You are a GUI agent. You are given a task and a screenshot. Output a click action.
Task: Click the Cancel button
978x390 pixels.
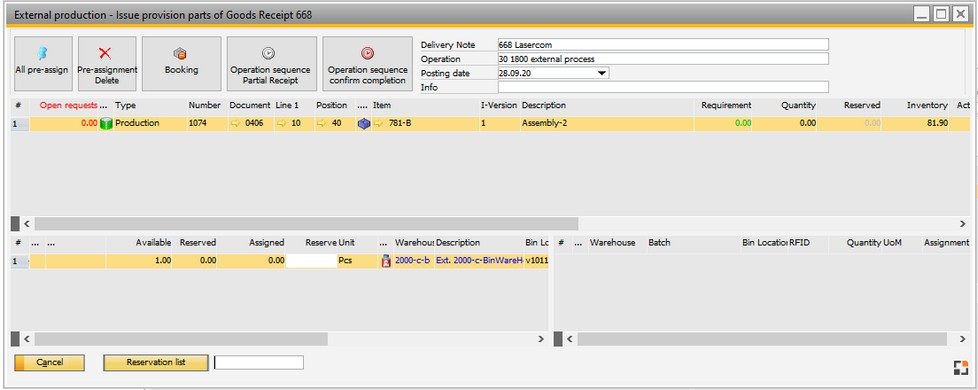(x=49, y=363)
